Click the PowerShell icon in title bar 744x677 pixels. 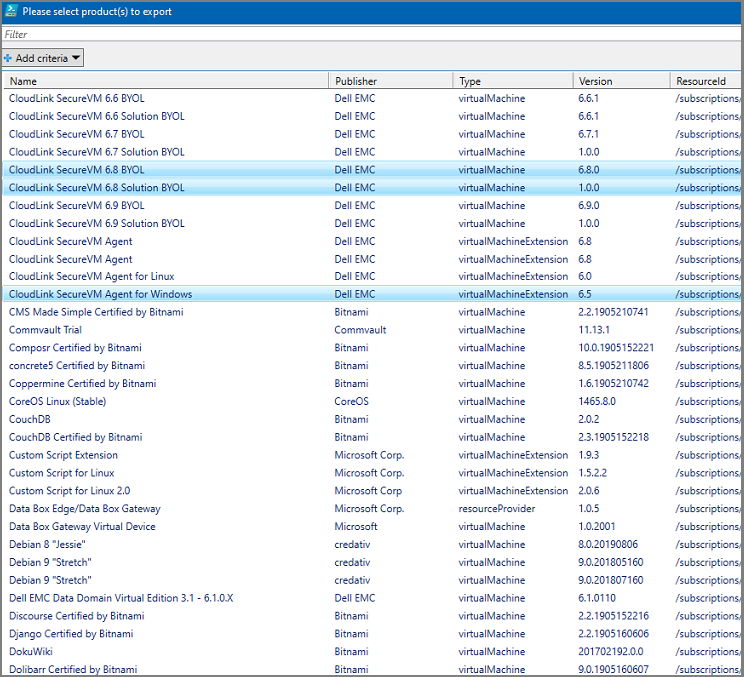(x=11, y=12)
